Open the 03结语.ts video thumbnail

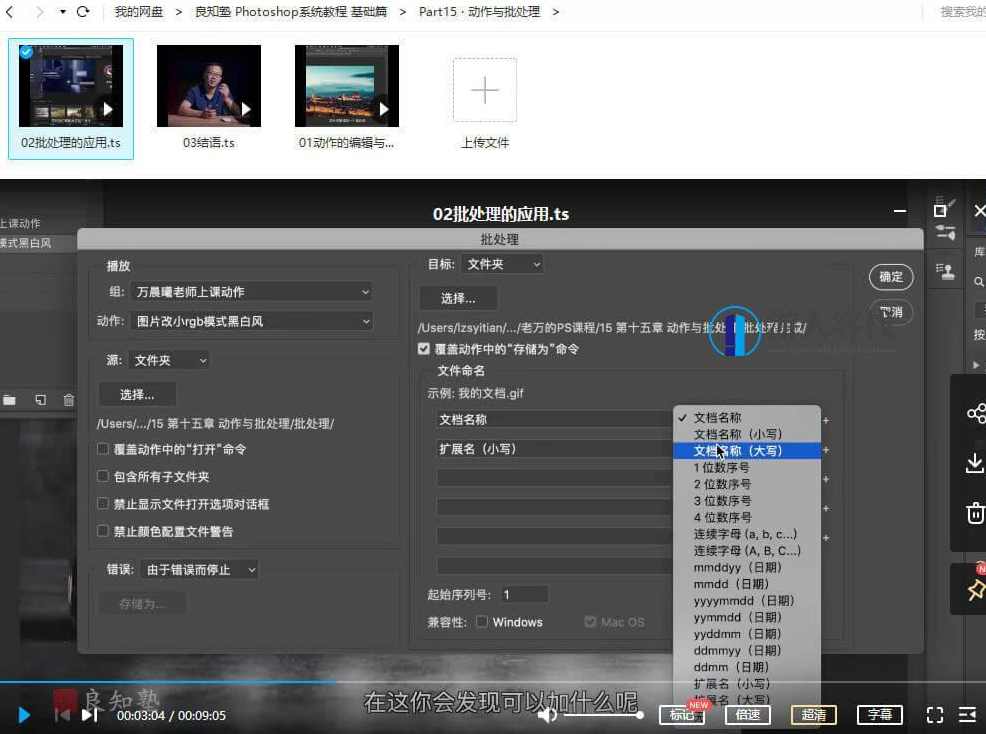tap(208, 85)
